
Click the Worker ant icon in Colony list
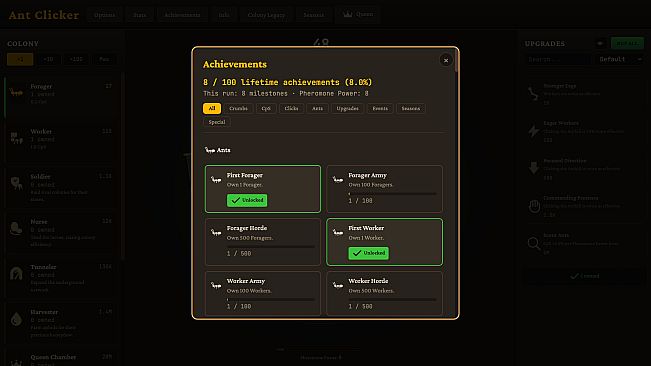pos(16,138)
